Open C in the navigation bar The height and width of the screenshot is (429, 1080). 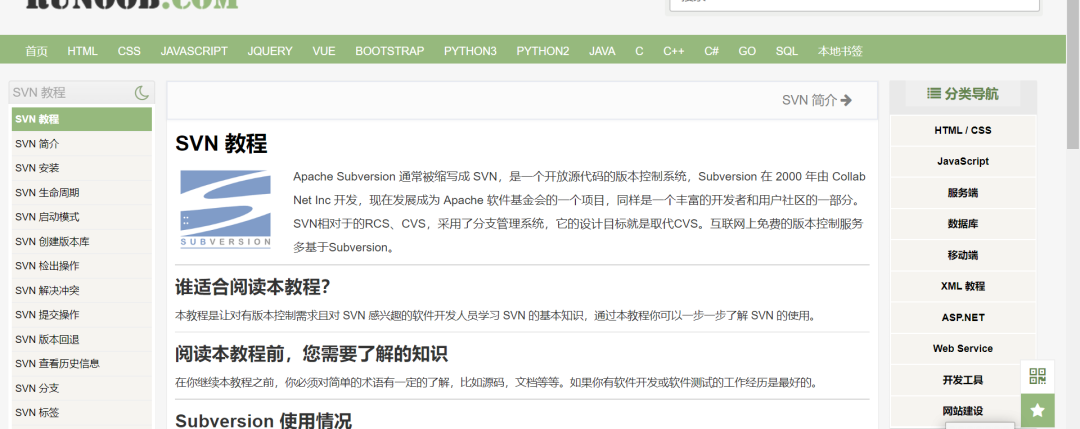click(x=639, y=51)
